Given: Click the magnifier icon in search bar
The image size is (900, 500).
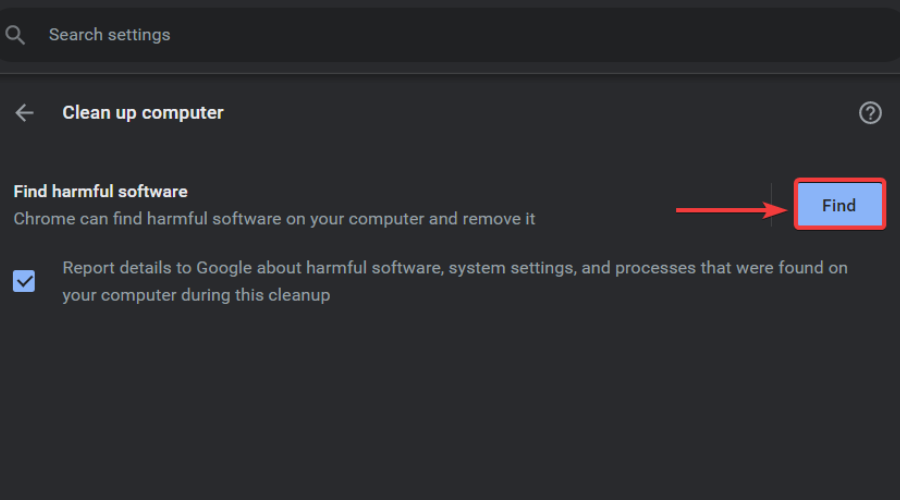Looking at the screenshot, I should [x=15, y=35].
